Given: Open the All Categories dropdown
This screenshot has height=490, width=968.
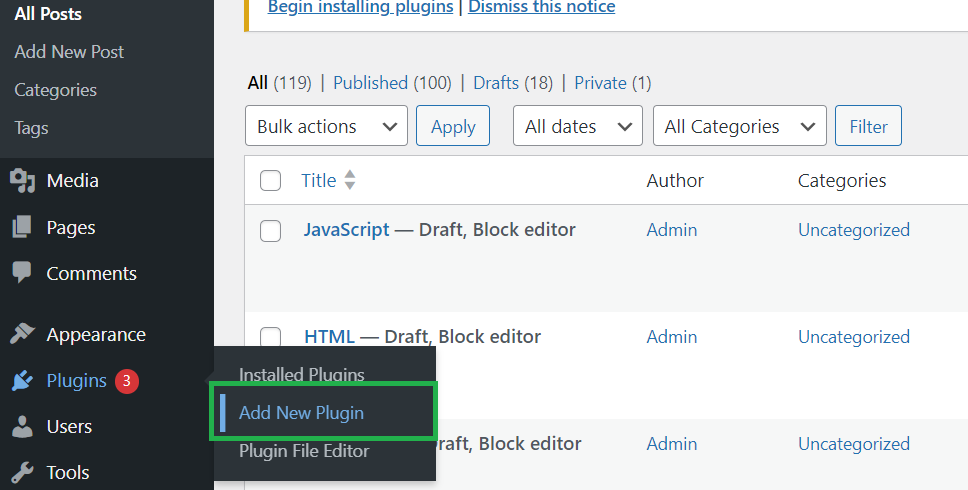Looking at the screenshot, I should pyautogui.click(x=739, y=127).
